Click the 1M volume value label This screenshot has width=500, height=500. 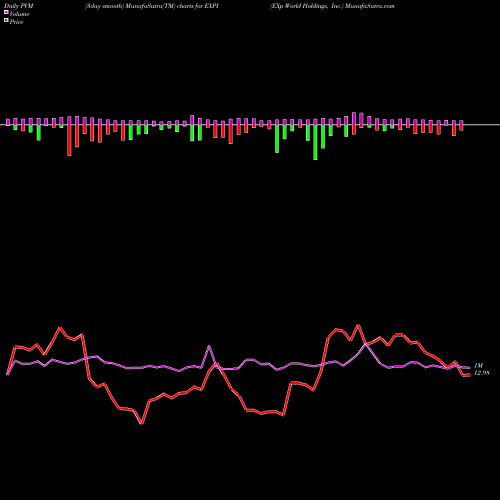pyautogui.click(x=478, y=366)
